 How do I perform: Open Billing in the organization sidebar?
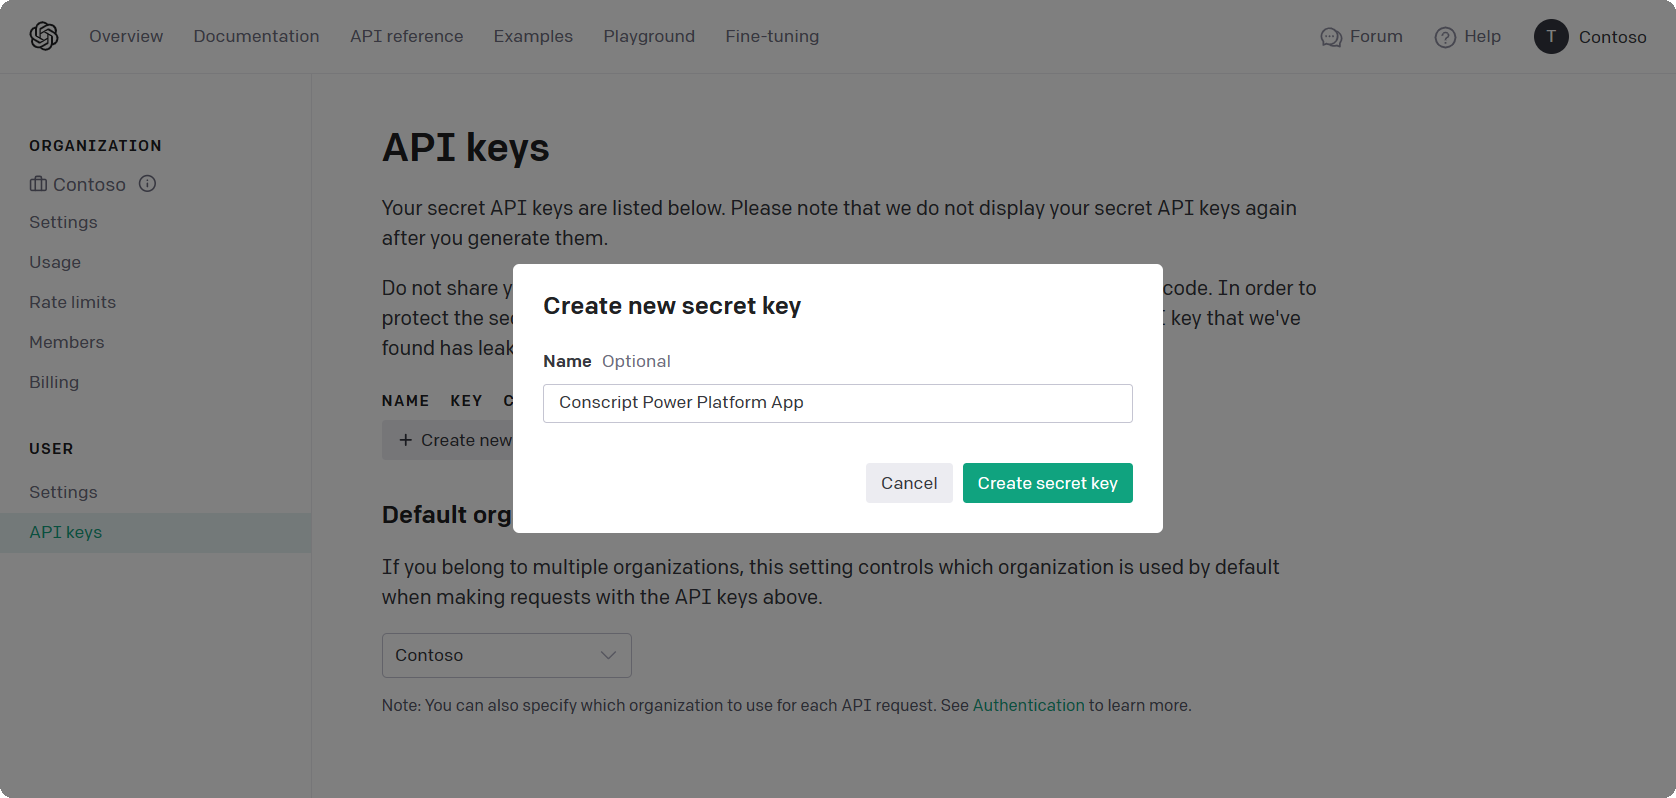[54, 382]
